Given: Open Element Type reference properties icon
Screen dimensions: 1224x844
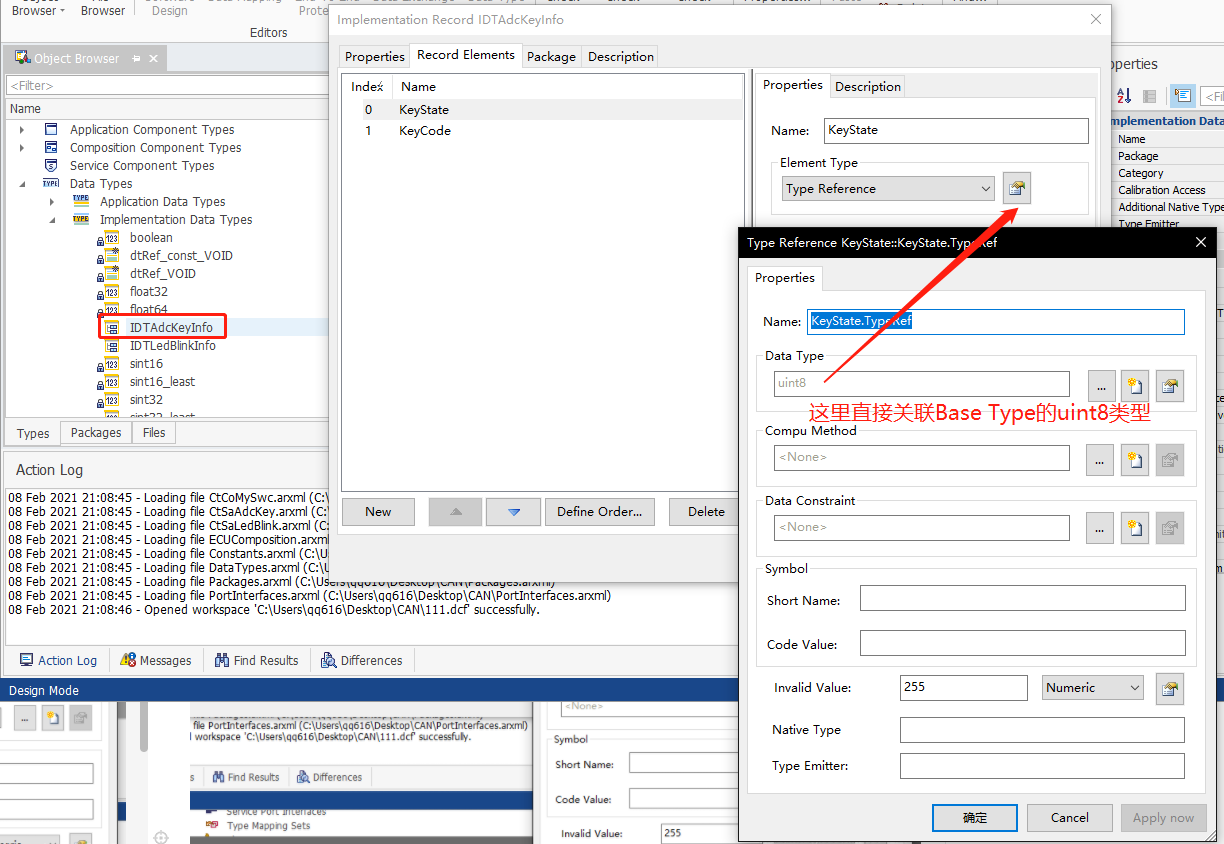Looking at the screenshot, I should (1017, 188).
